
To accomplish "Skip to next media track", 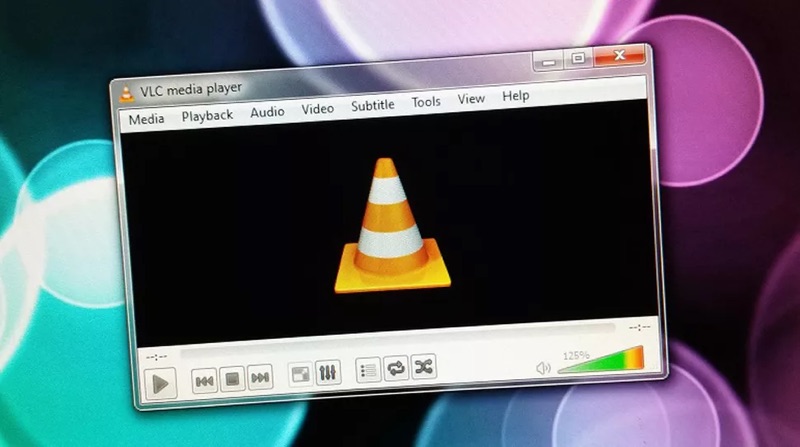I will pos(260,377).
